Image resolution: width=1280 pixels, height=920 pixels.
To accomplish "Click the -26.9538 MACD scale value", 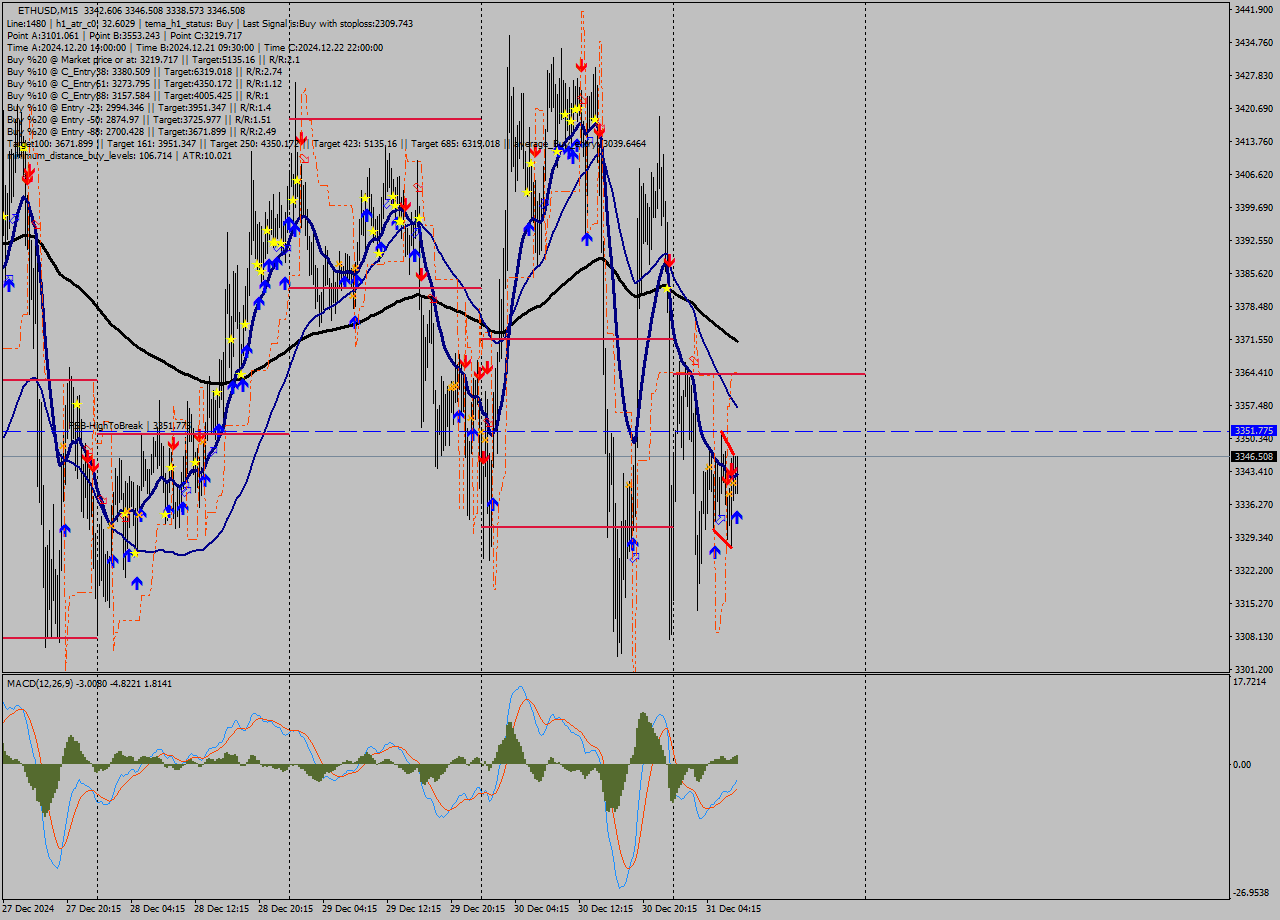I will (1251, 893).
